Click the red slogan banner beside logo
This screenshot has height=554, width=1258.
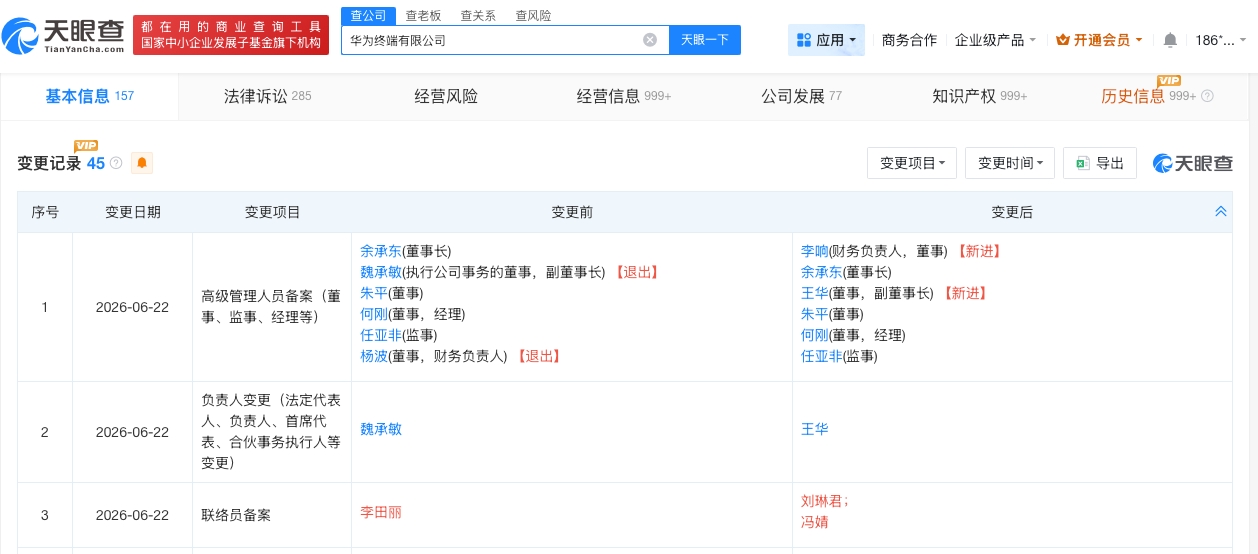(x=231, y=35)
